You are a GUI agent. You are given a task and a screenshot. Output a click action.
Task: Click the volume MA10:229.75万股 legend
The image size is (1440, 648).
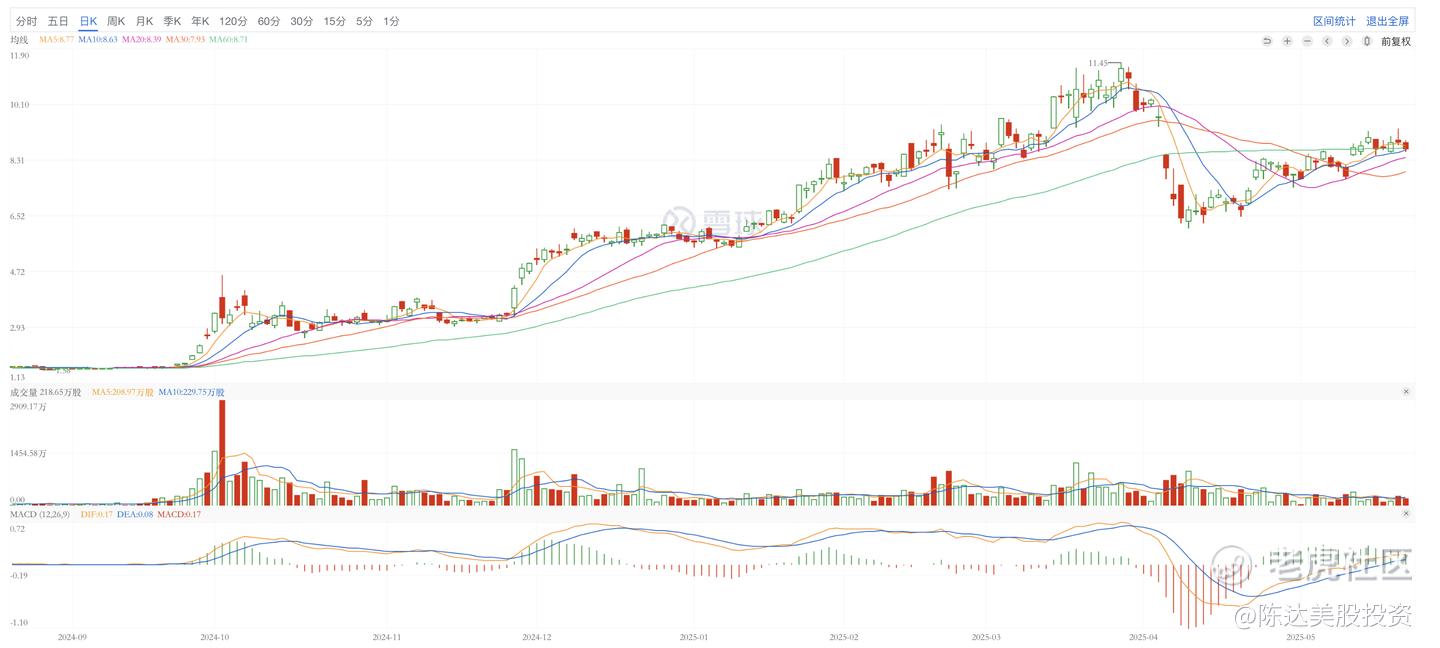(x=192, y=393)
